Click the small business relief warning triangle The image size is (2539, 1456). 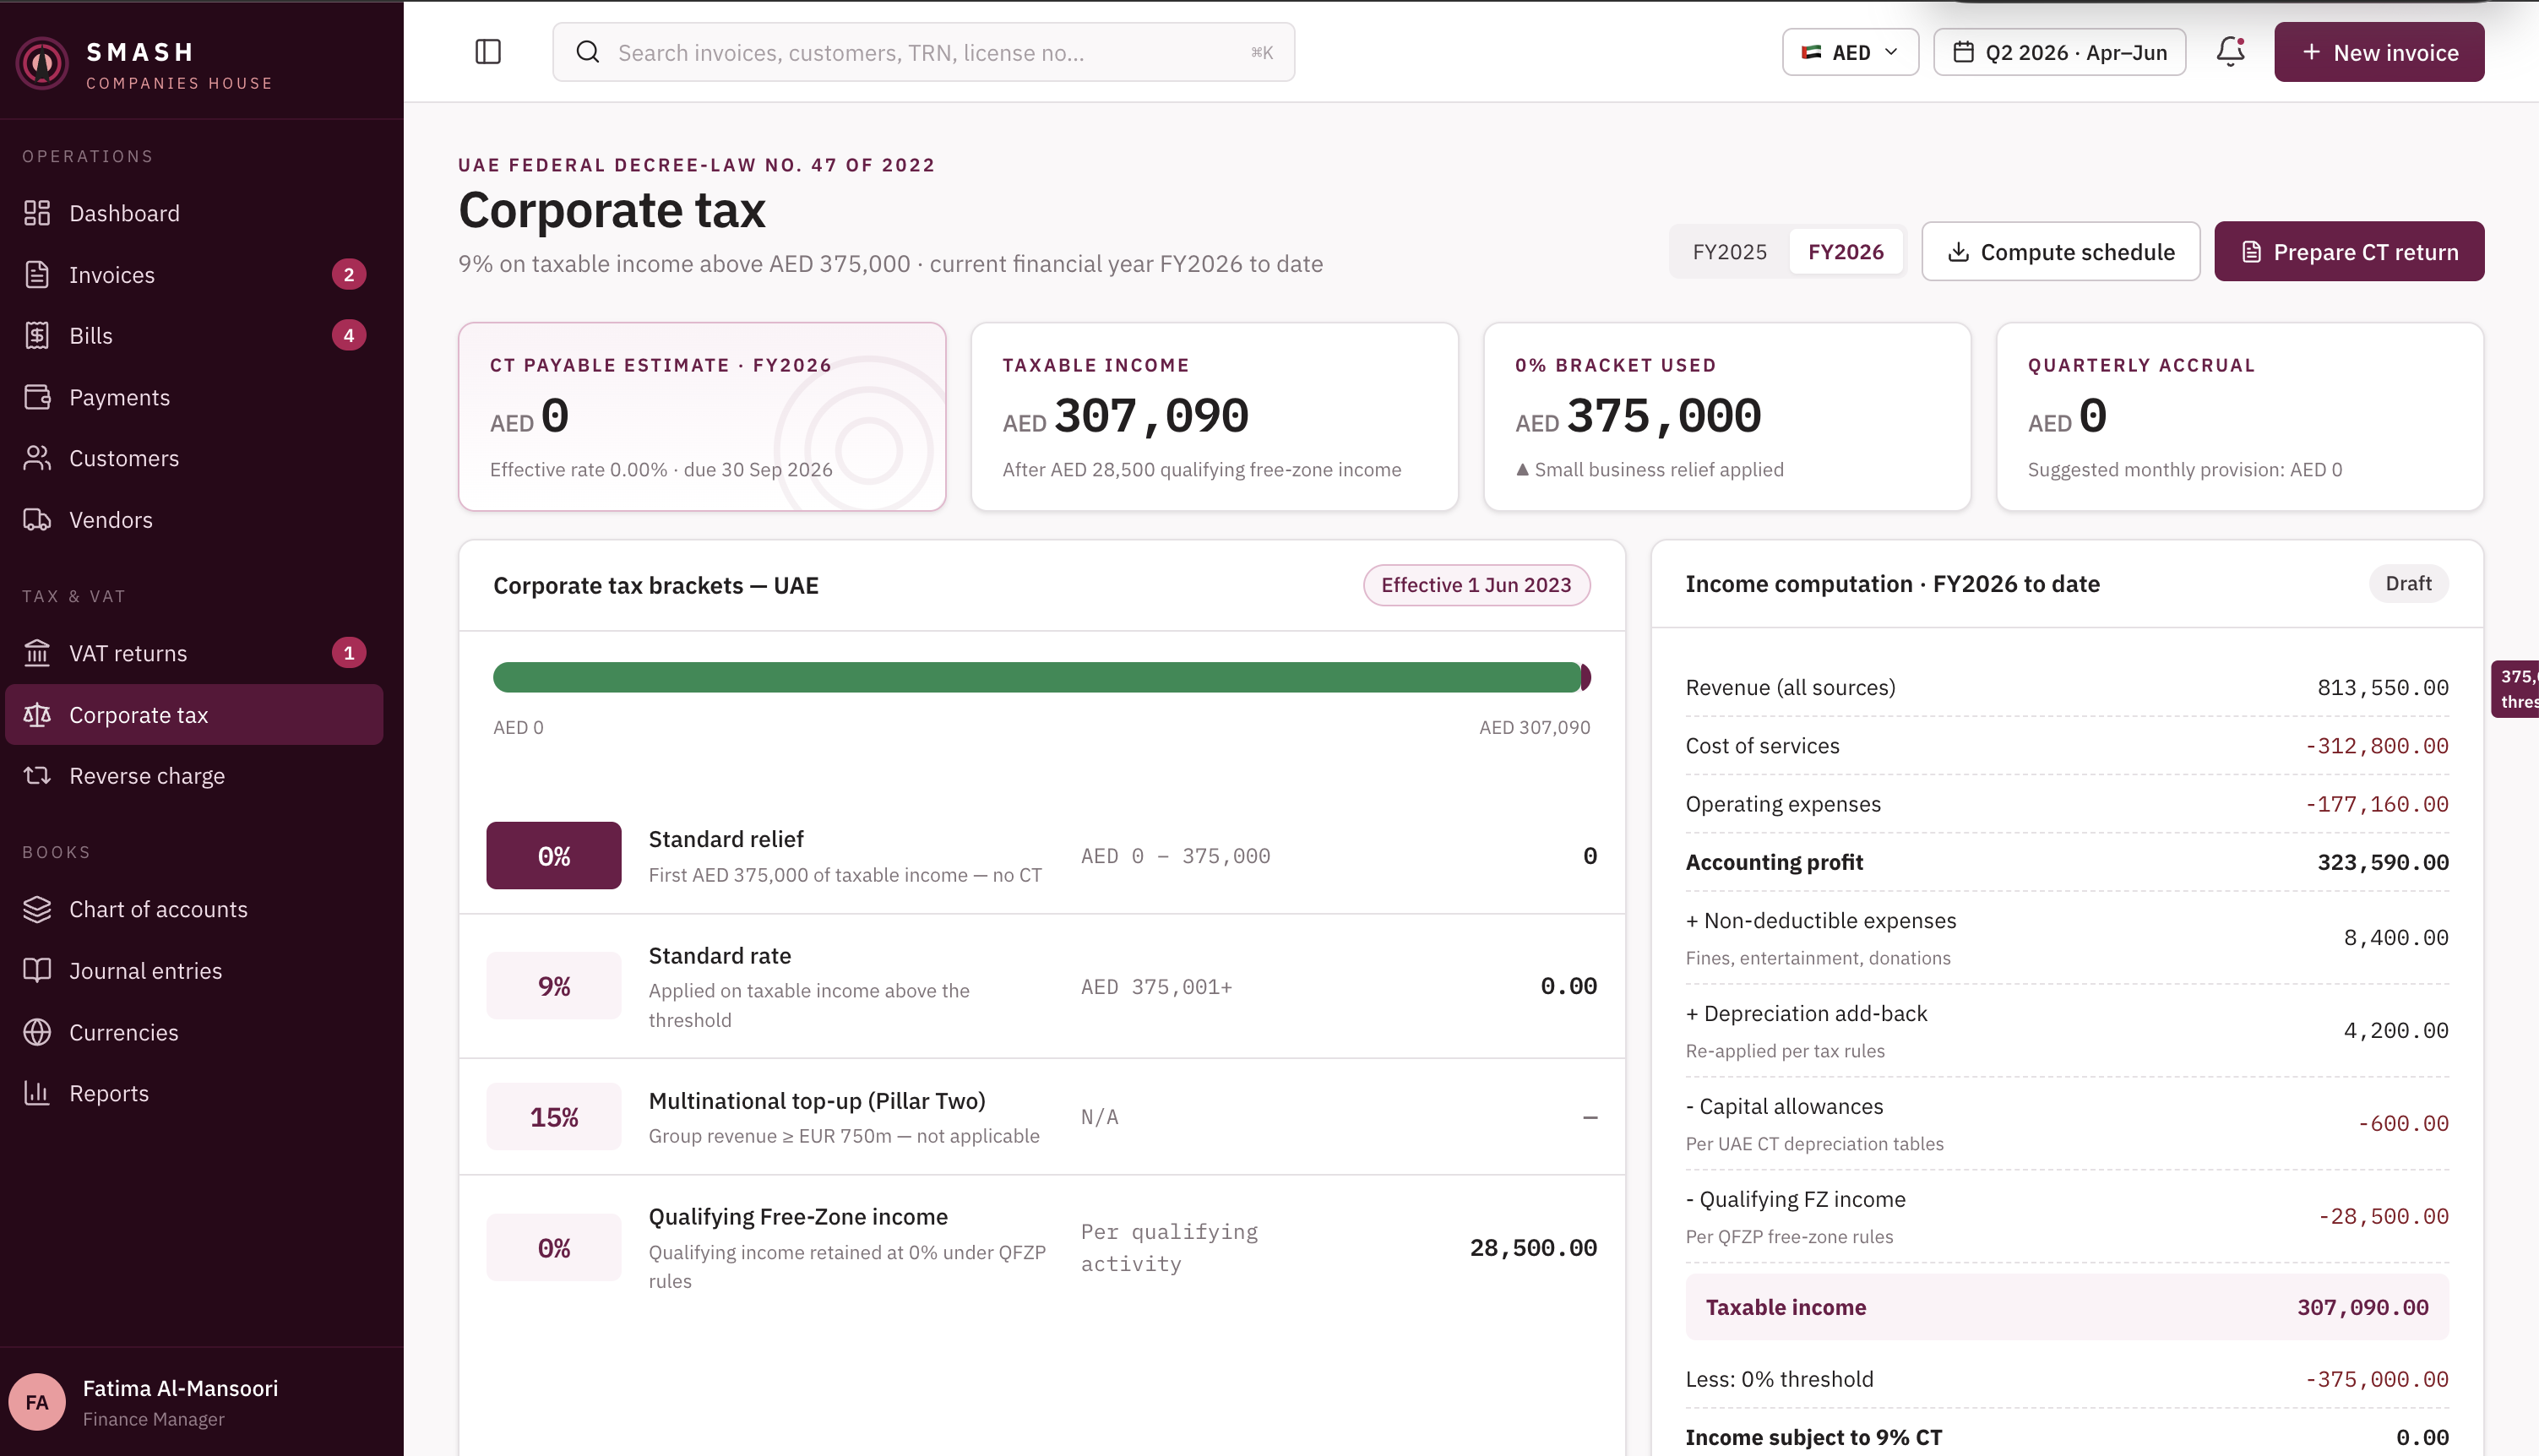pos(1522,469)
